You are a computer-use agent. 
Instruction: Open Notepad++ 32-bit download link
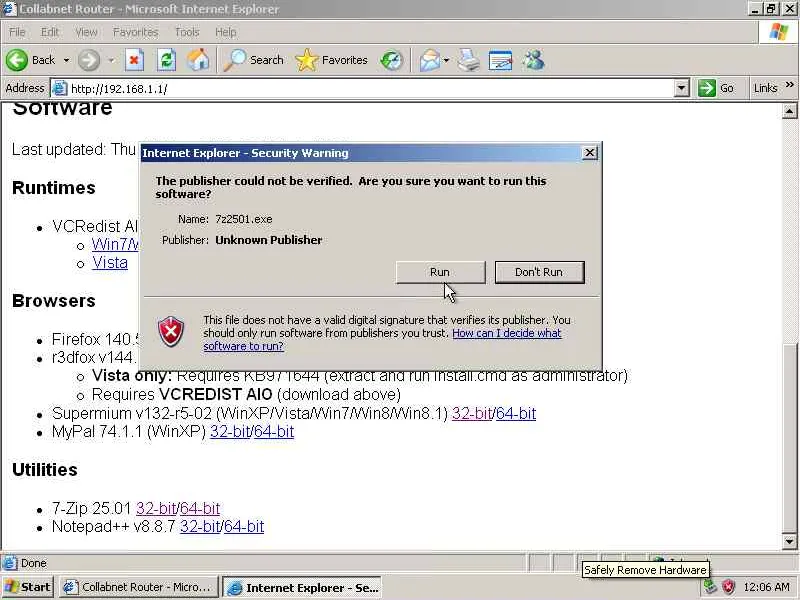199,527
